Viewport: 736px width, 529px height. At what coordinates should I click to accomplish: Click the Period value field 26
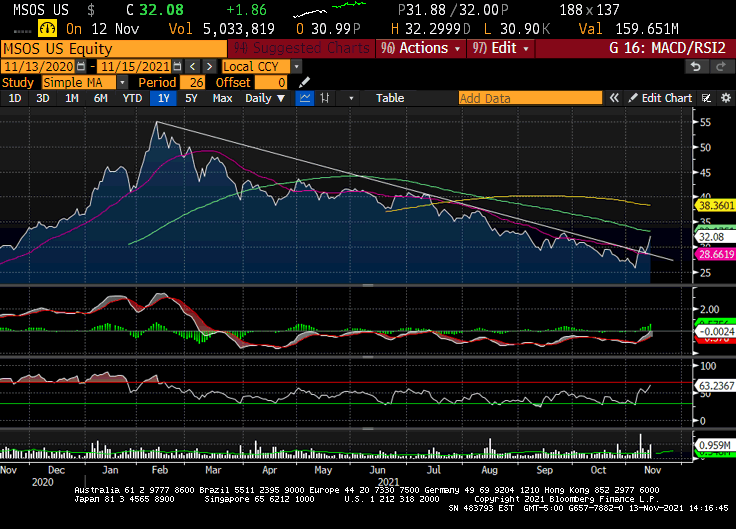click(192, 83)
